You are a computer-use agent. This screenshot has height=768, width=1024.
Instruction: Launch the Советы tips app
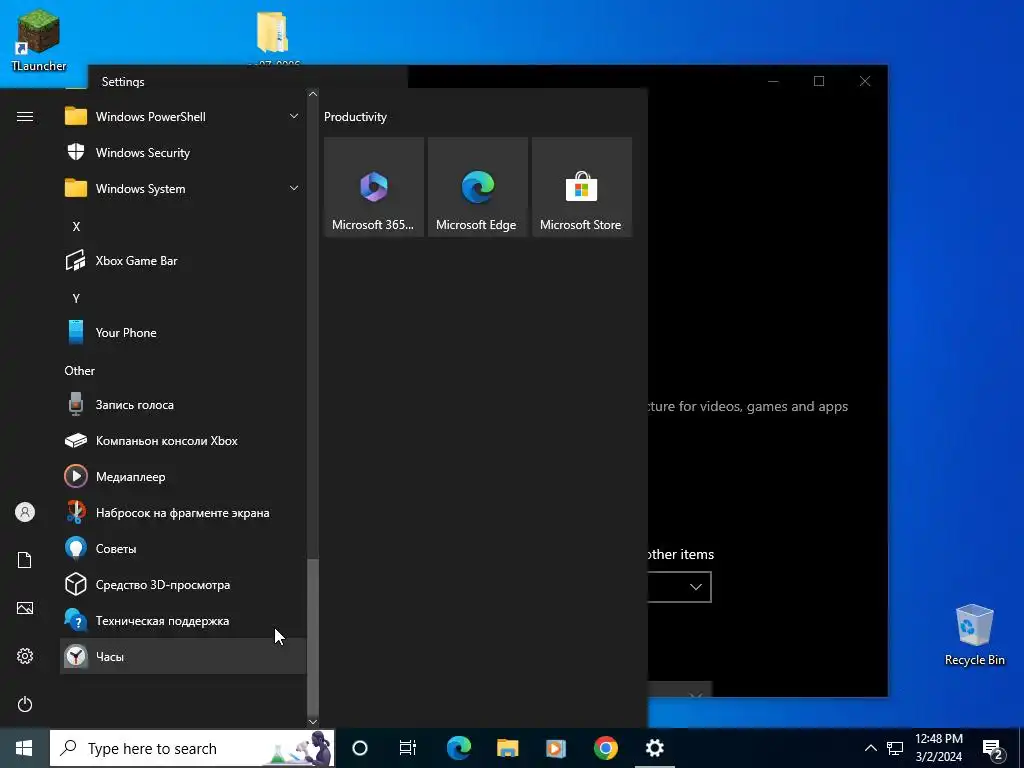183,549
